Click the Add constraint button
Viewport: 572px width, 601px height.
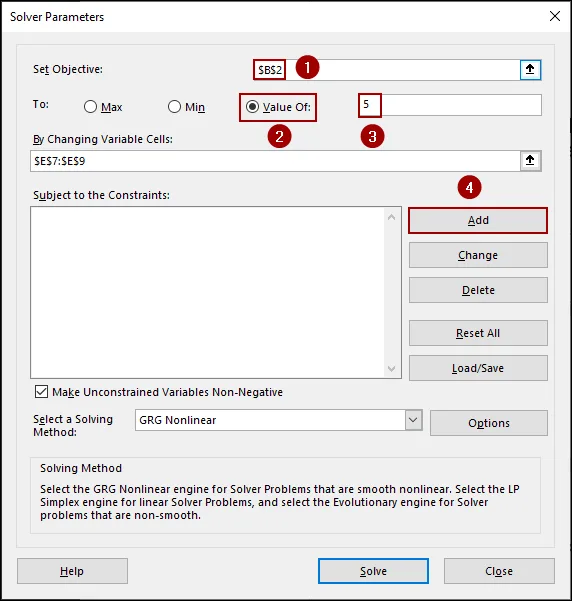click(x=478, y=220)
